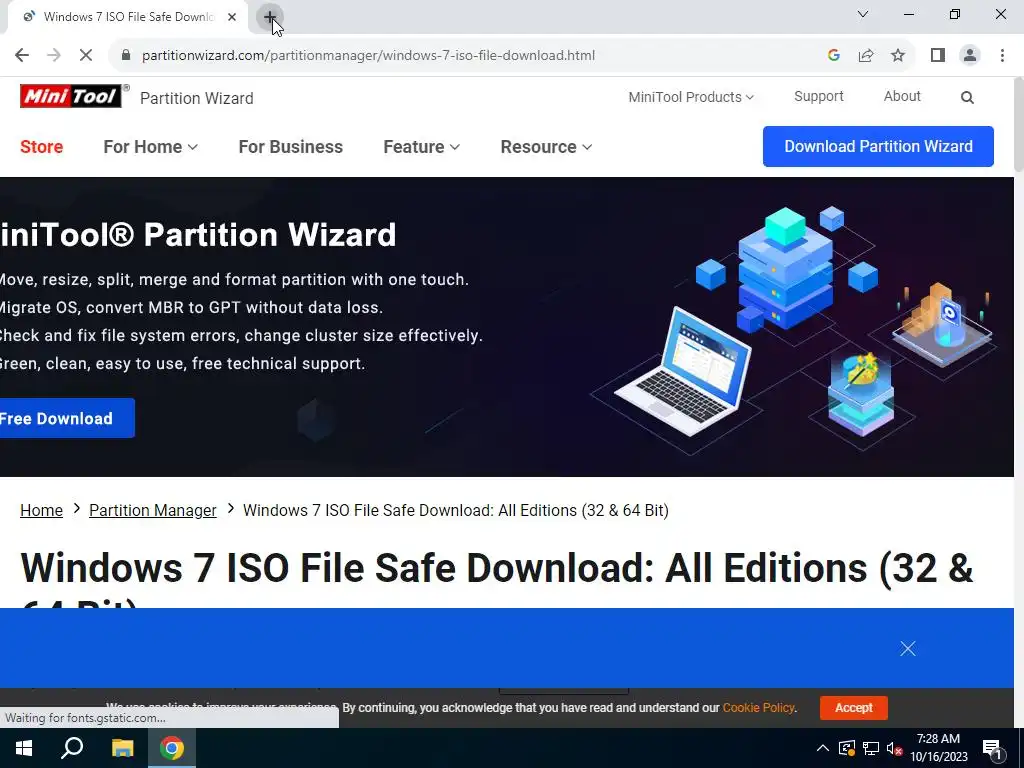This screenshot has height=768, width=1024.
Task: Click the Chrome taskbar icon
Action: pos(172,748)
